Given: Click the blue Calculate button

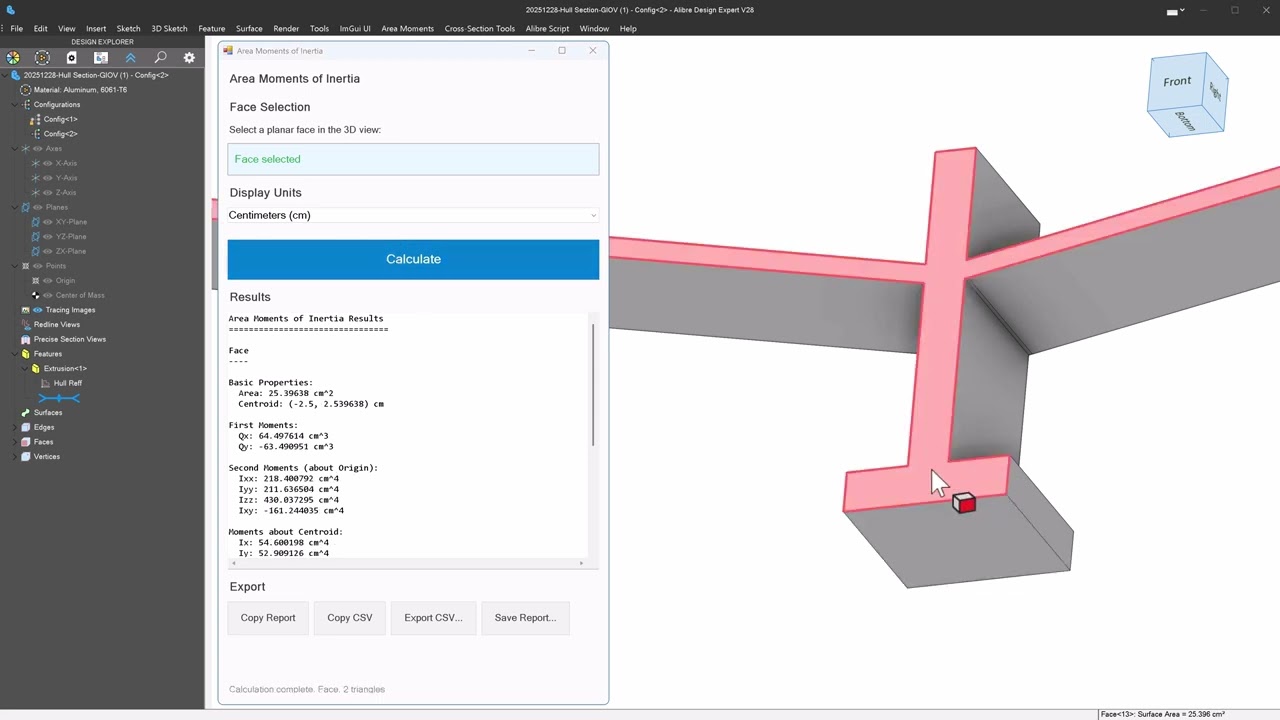Looking at the screenshot, I should [413, 259].
